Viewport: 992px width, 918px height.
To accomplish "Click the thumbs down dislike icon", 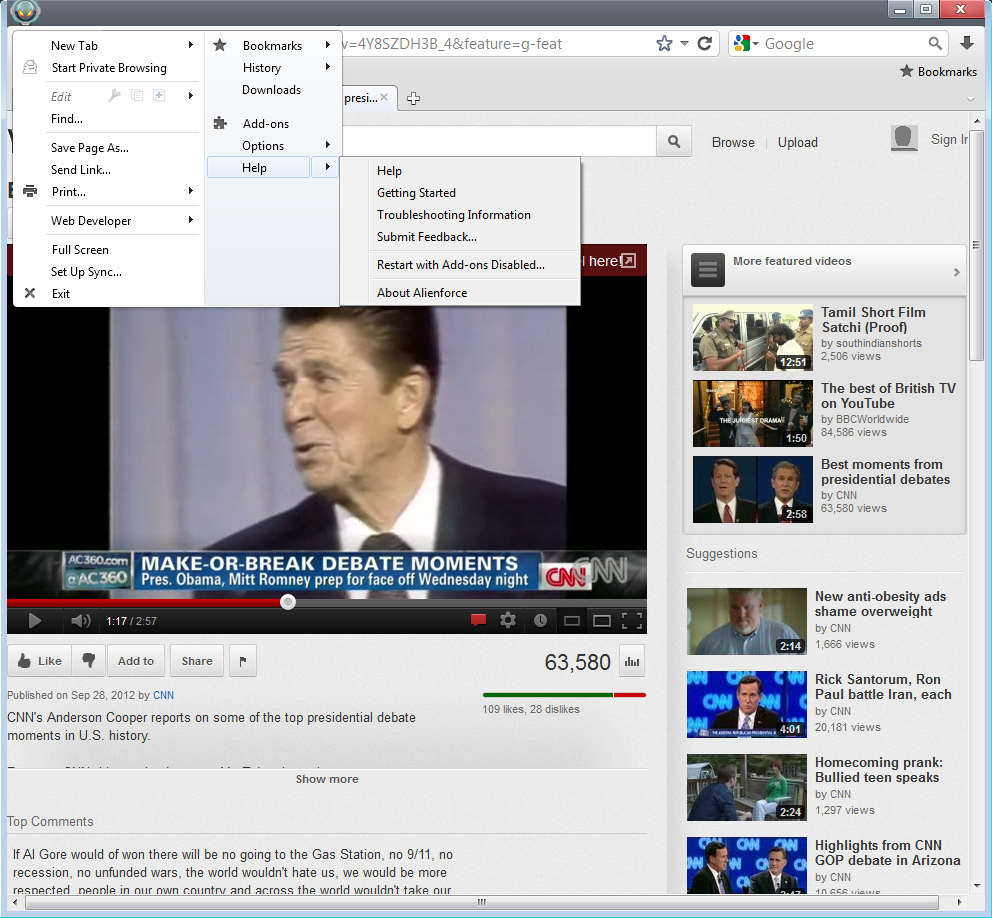I will [x=90, y=660].
